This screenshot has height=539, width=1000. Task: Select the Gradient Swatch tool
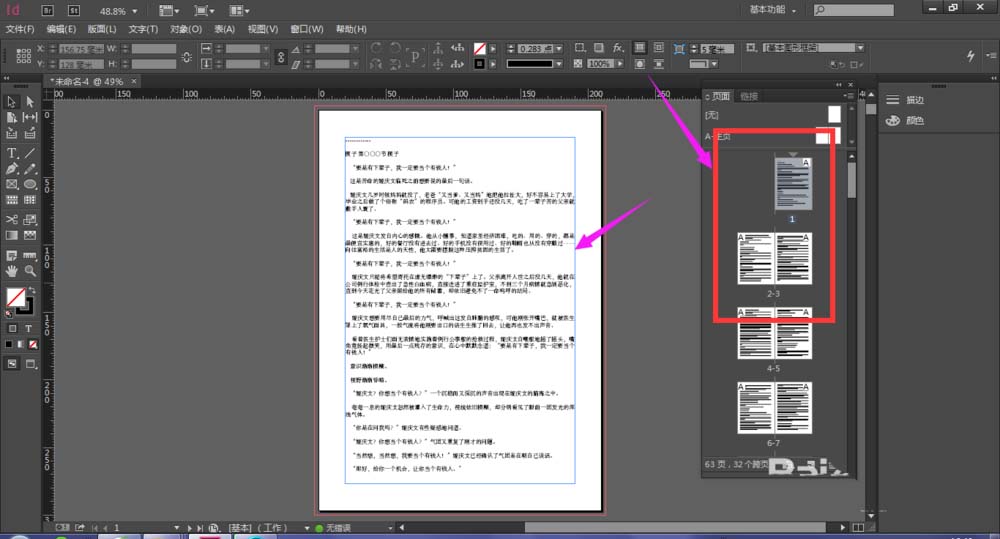click(11, 235)
